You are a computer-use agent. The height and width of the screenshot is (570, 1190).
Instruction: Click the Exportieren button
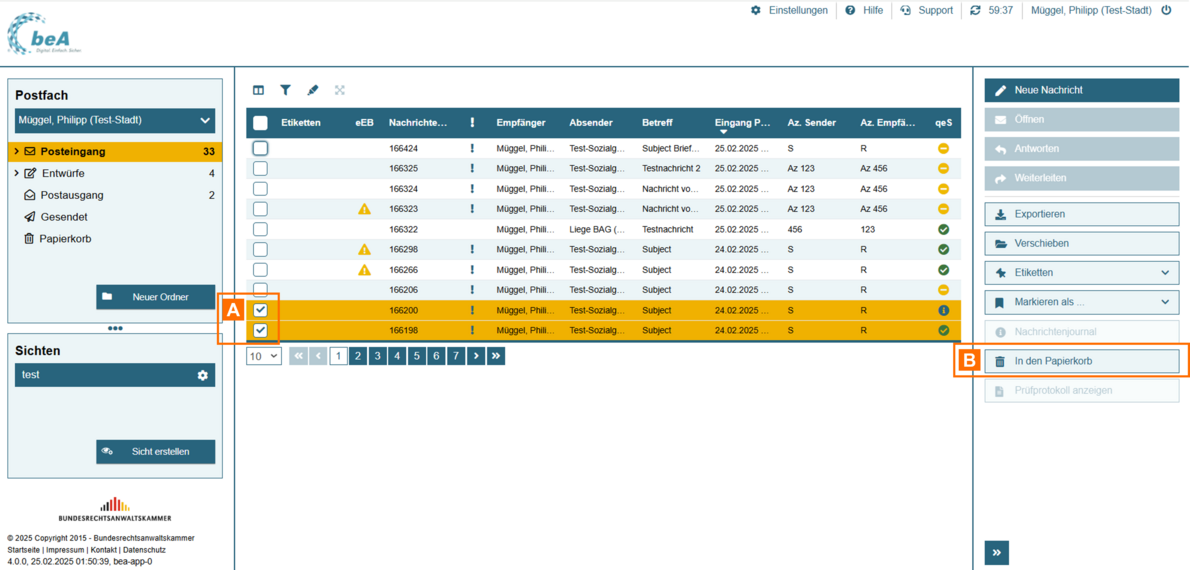coord(1081,214)
